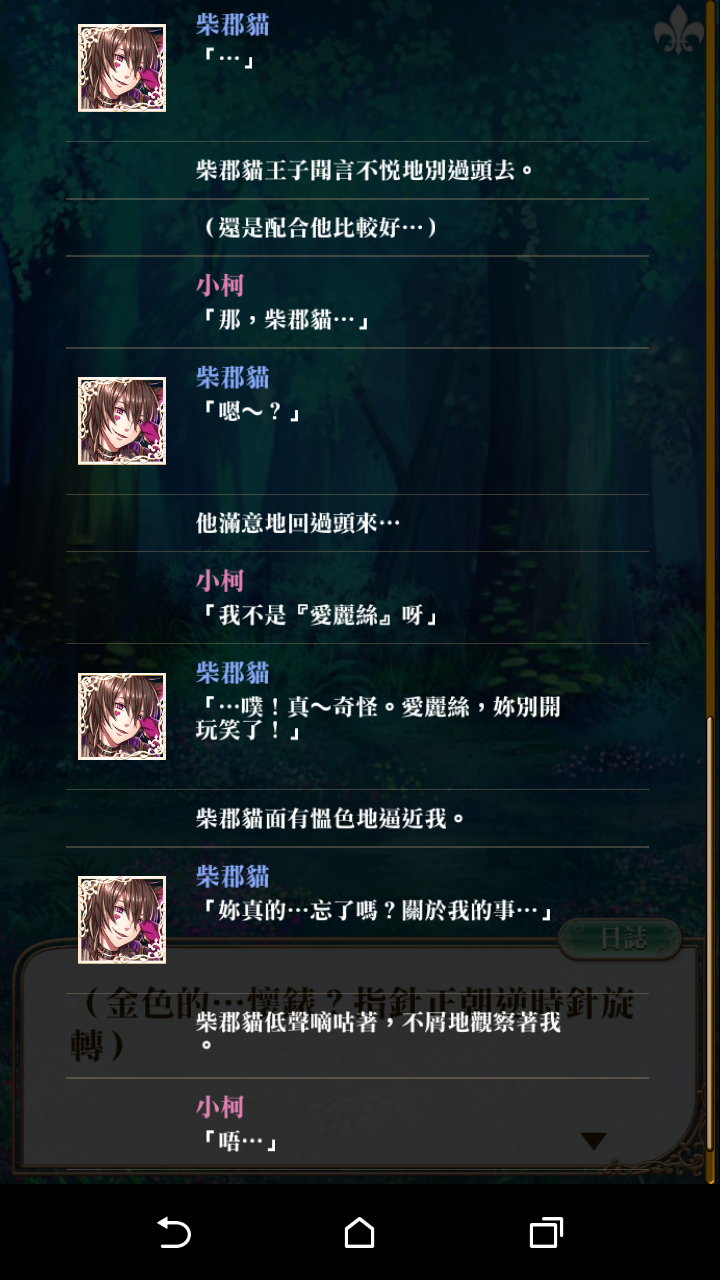720x1280 pixels.
Task: Open the Android recent apps view
Action: pos(545,1232)
